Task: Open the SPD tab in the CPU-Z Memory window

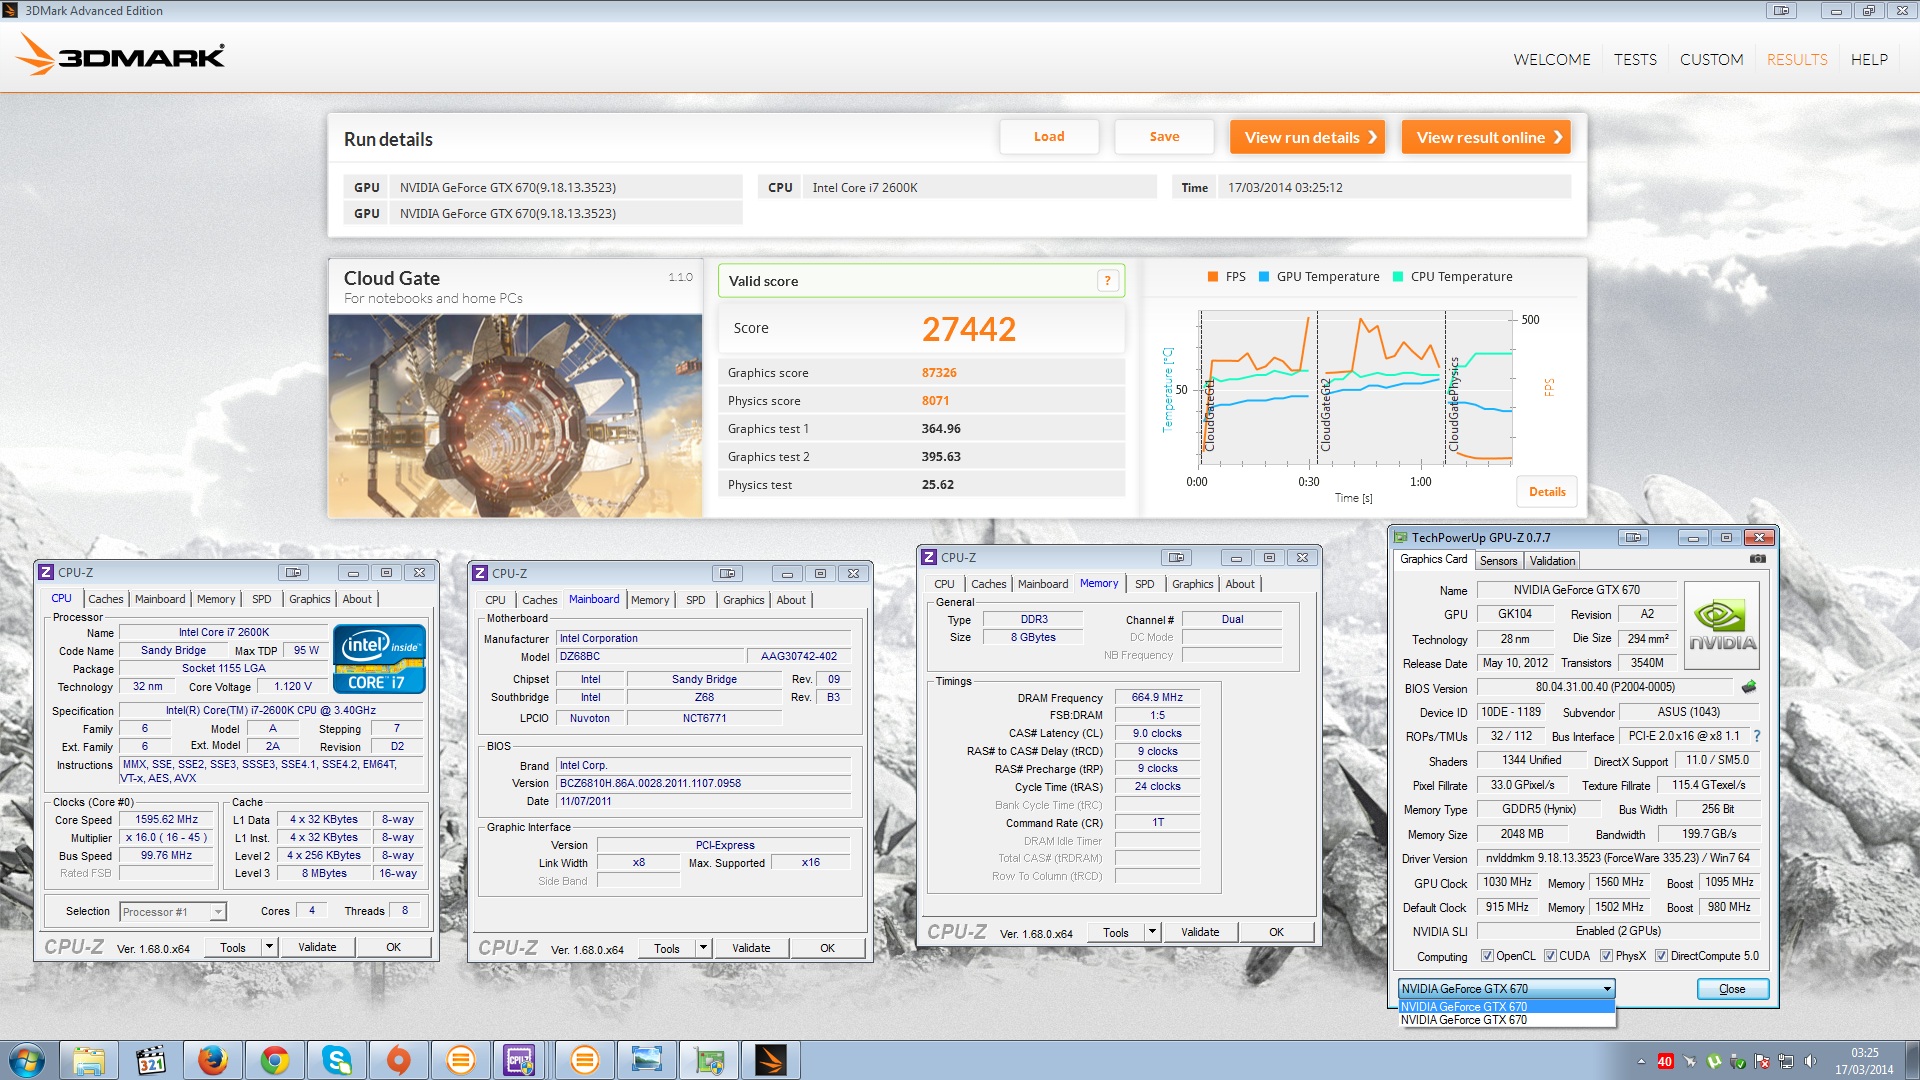Action: point(1144,584)
